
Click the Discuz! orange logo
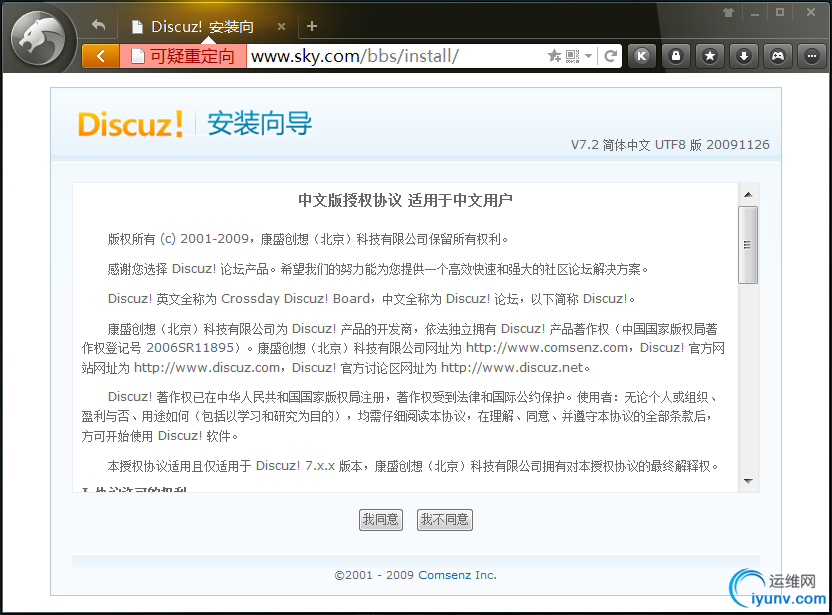point(131,124)
